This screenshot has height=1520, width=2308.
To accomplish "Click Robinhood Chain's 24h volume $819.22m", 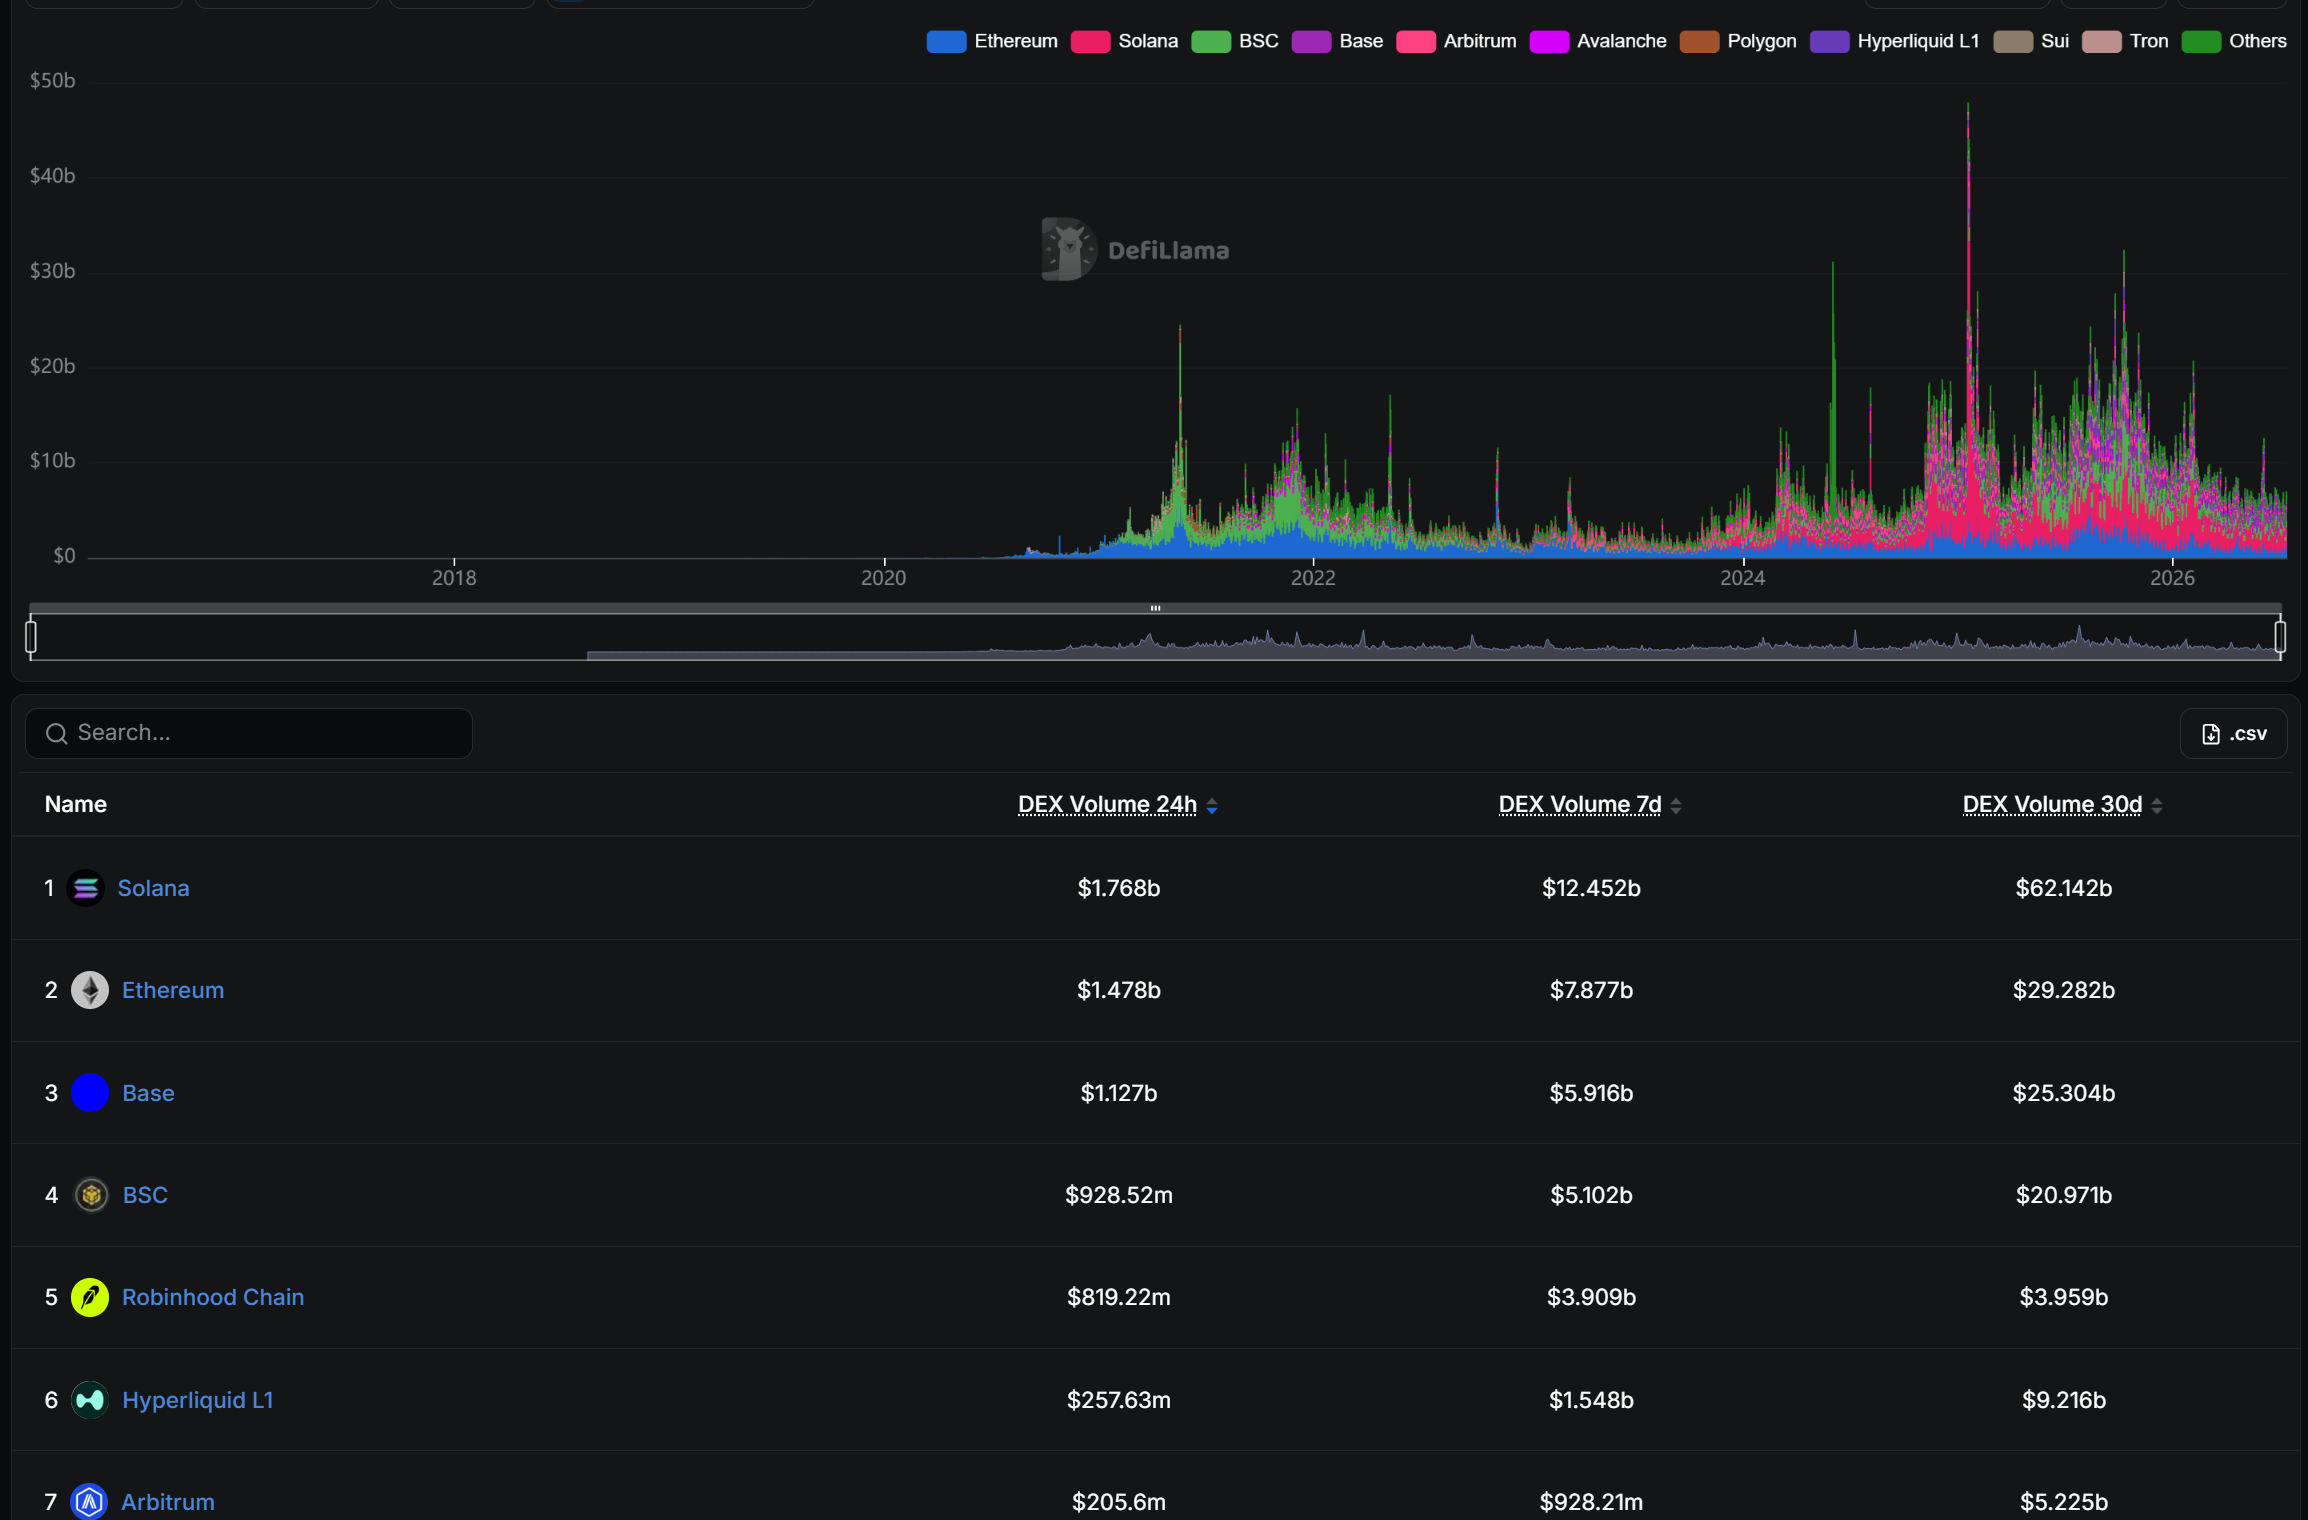I will [1118, 1297].
